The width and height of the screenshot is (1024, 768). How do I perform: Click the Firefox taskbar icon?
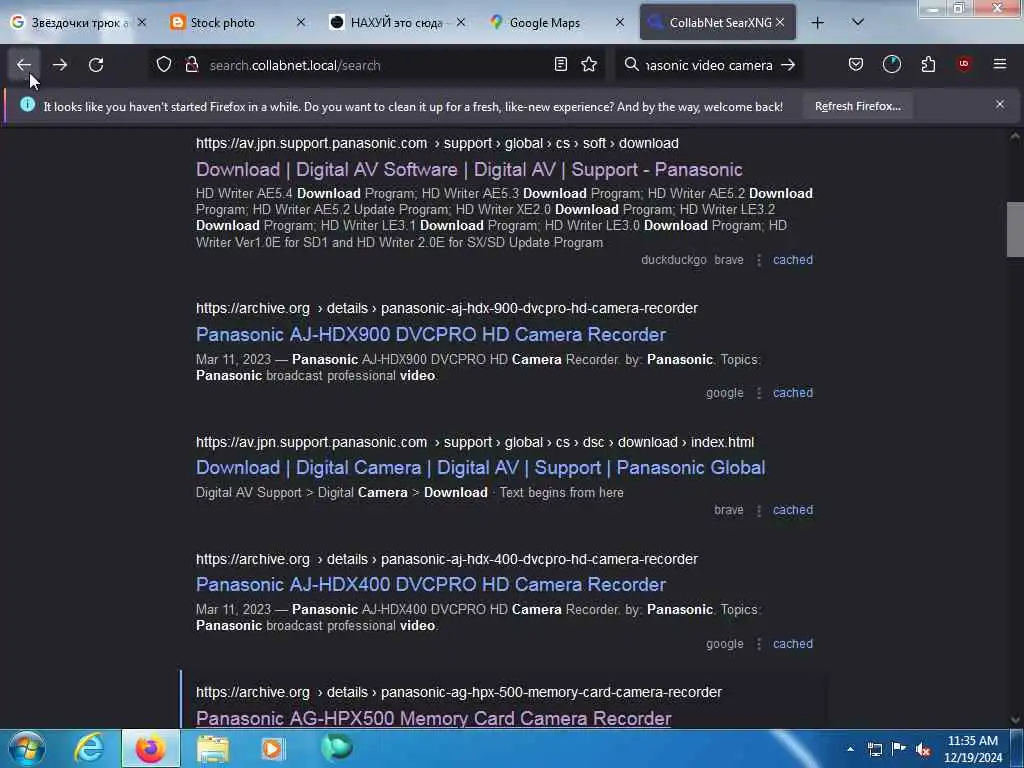[x=150, y=748]
